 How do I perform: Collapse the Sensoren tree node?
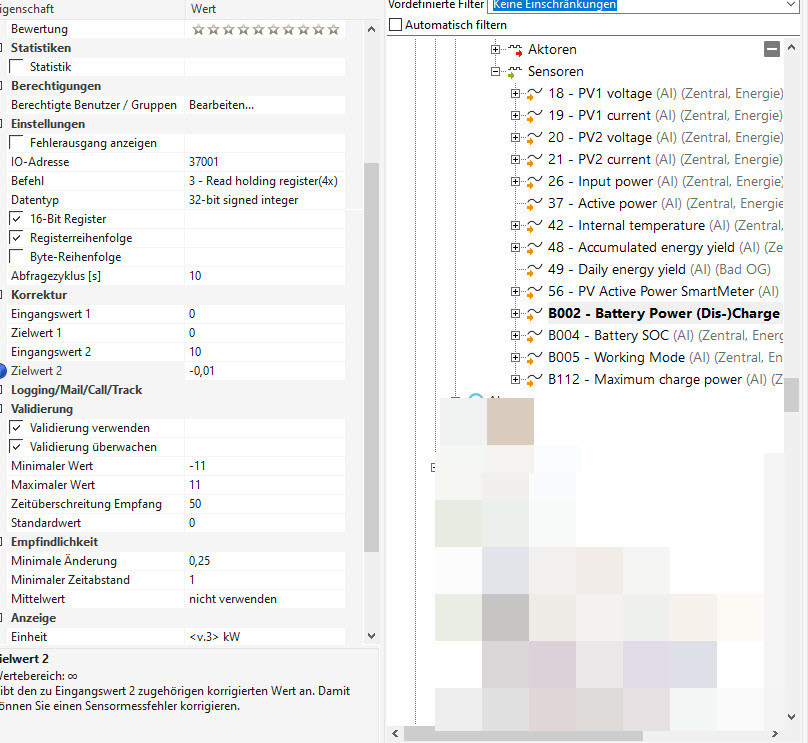click(x=495, y=72)
